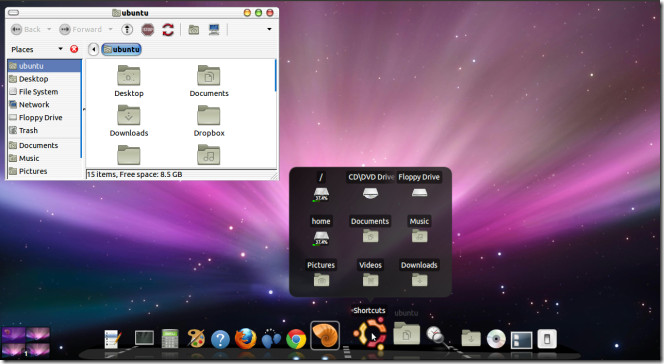664x364 pixels.
Task: Select Pictures bookmark in the sidebar
Action: tap(44, 171)
